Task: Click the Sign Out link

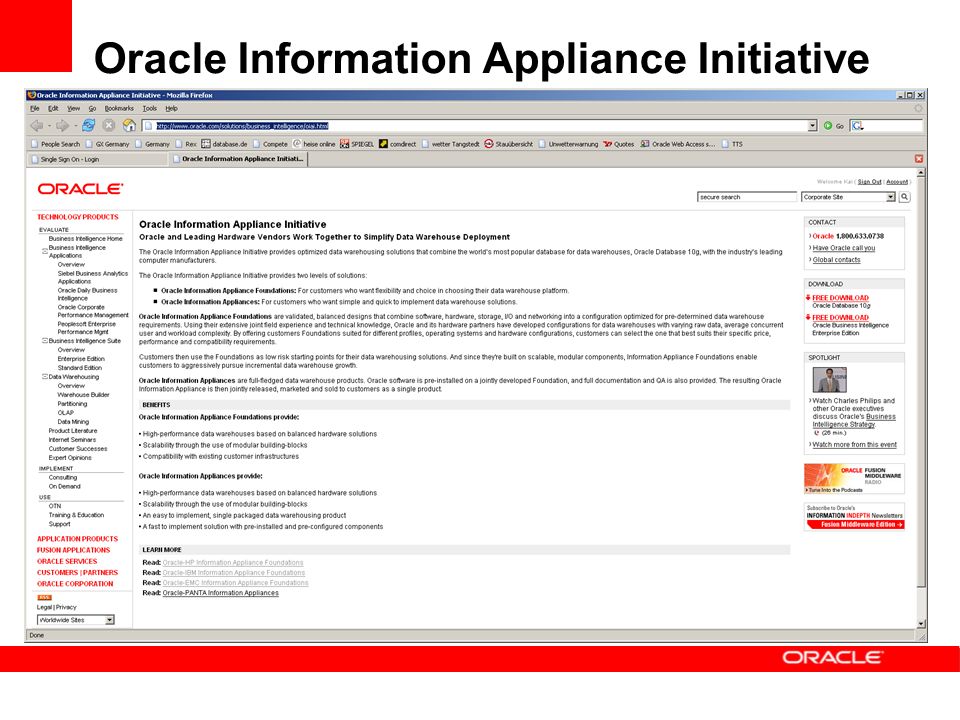Action: click(869, 182)
